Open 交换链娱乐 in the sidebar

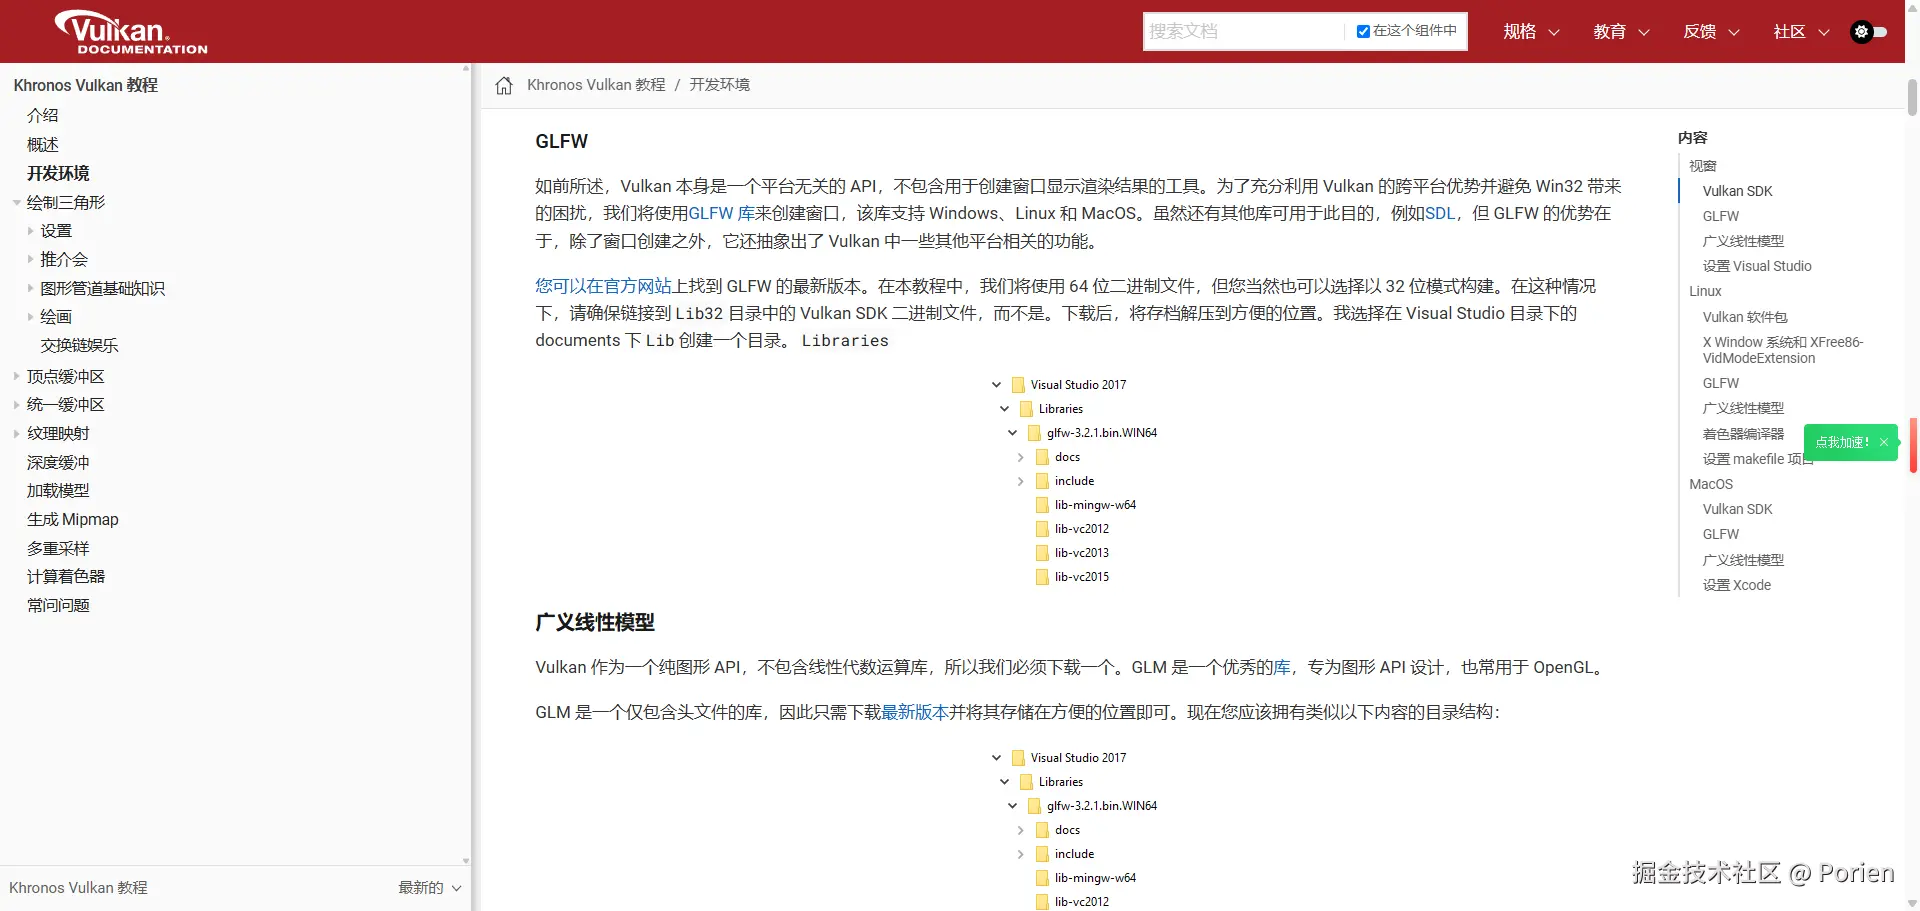(x=79, y=346)
